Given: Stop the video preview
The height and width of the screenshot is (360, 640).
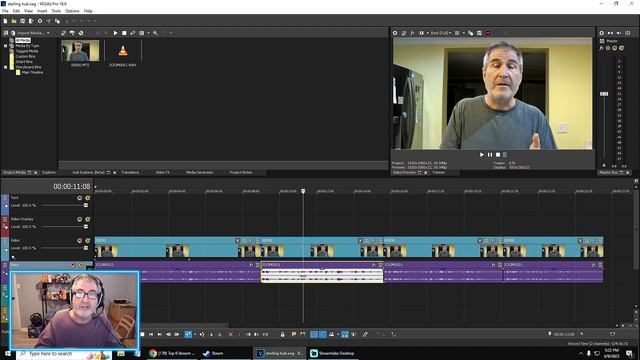Looking at the screenshot, I should 498,155.
